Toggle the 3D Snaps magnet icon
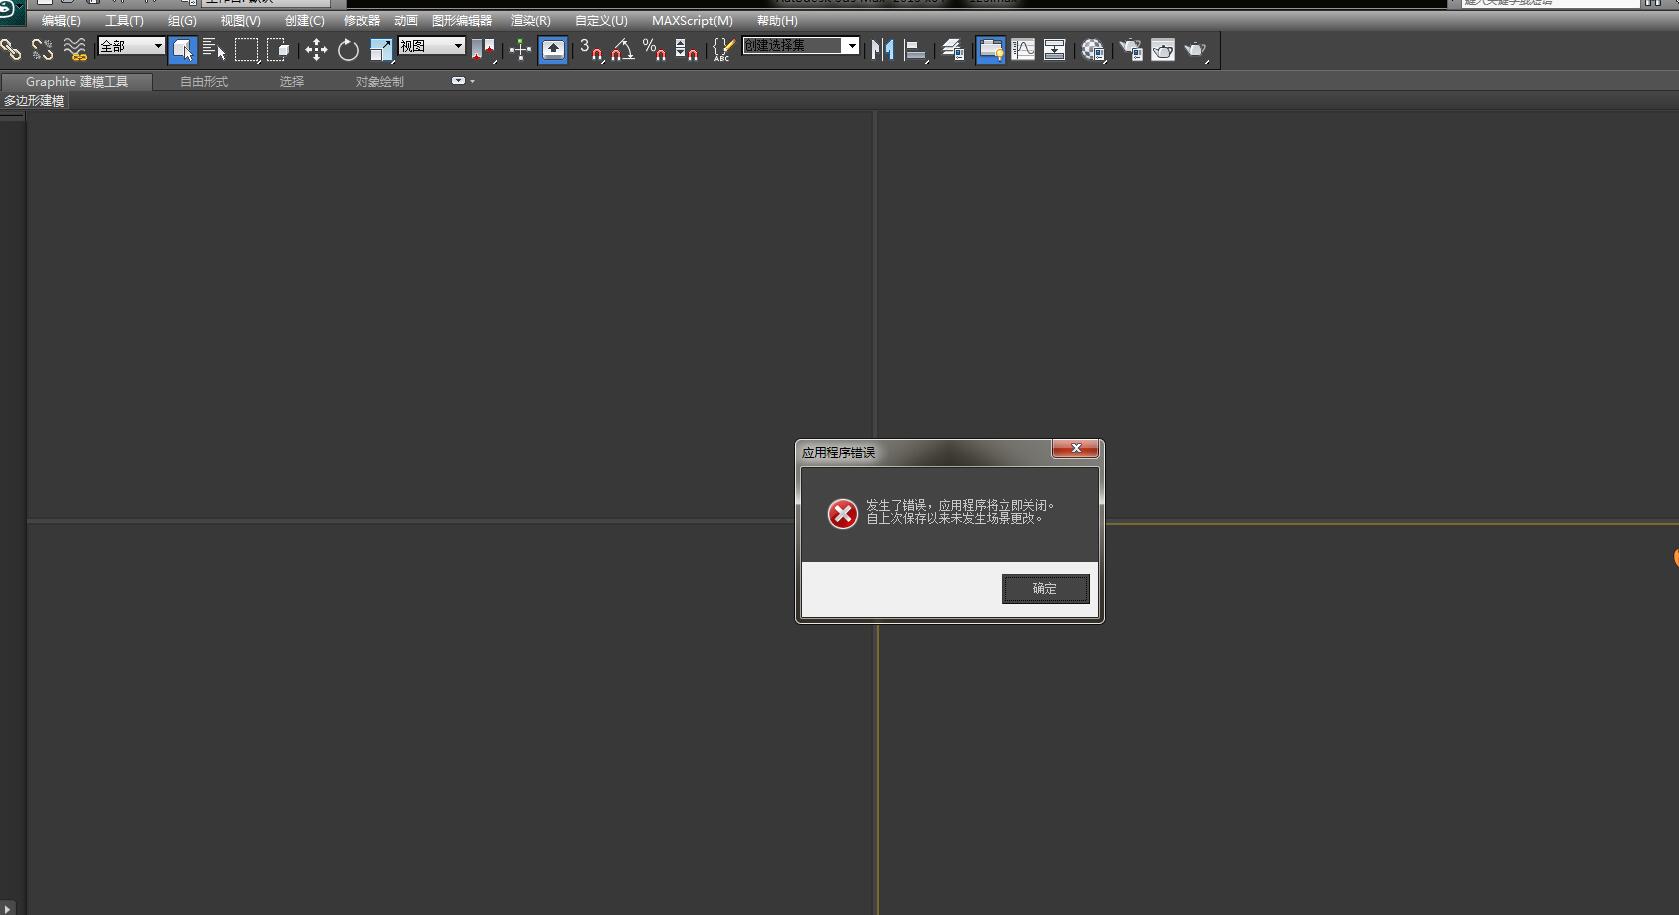1679x915 pixels. 591,49
